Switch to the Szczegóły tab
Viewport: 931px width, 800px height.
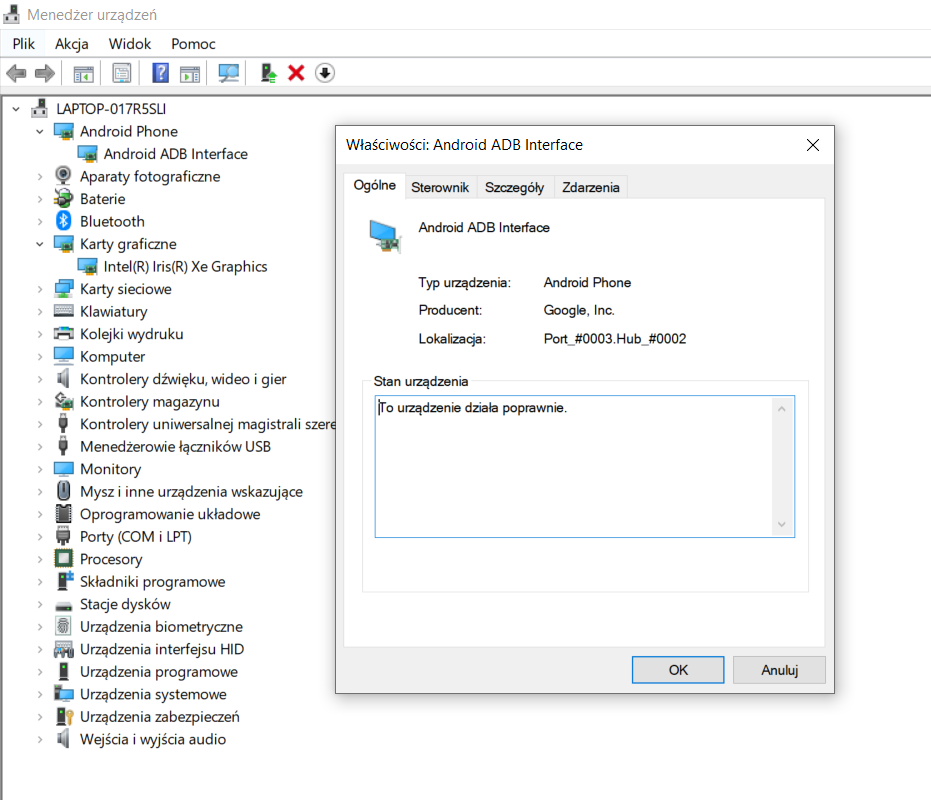pos(514,187)
